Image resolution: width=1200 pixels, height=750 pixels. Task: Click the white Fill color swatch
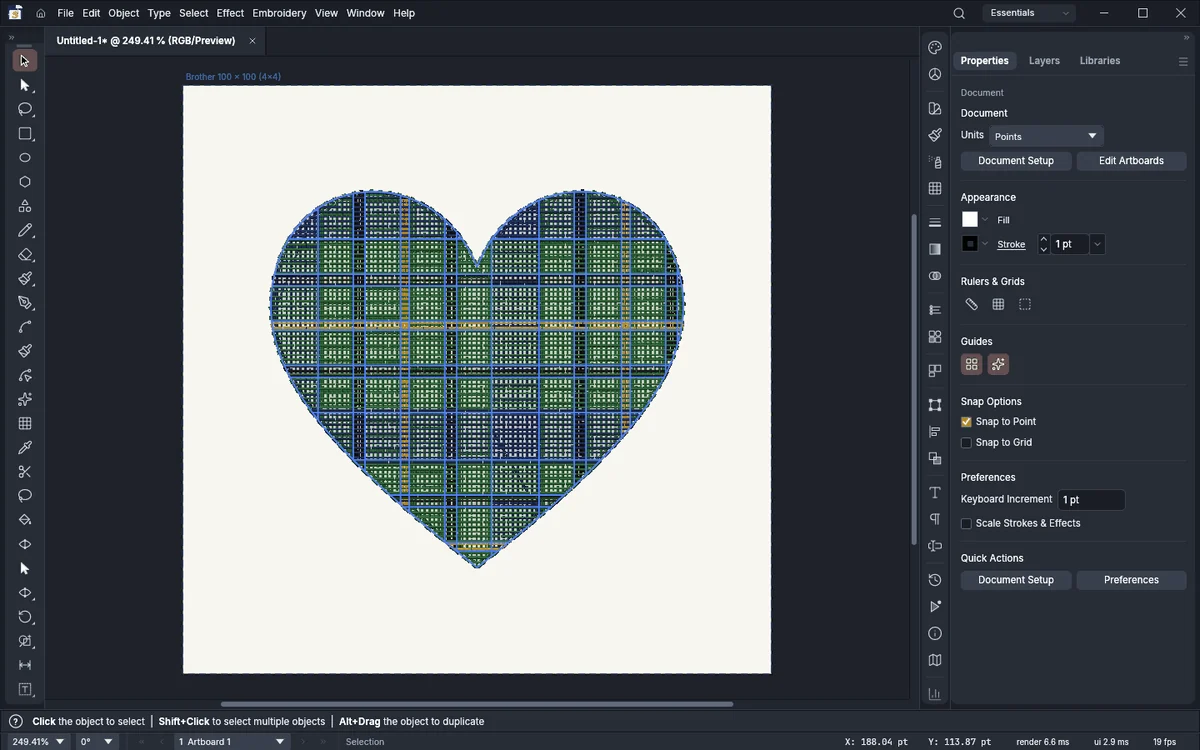pyautogui.click(x=970, y=220)
